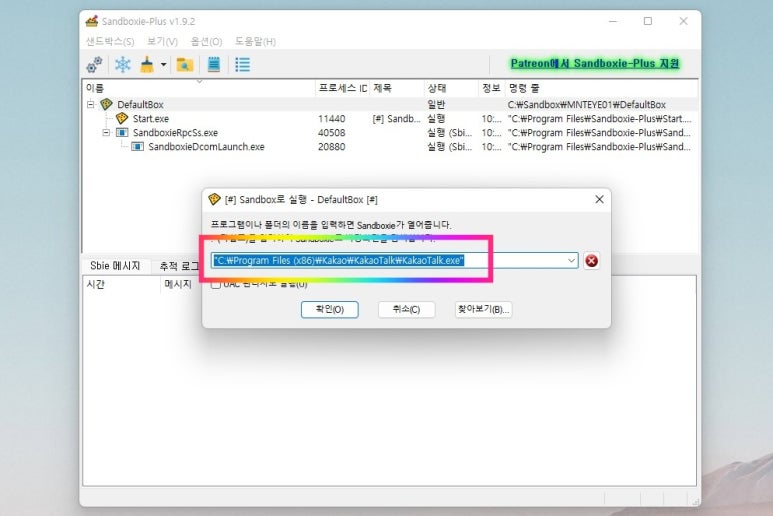The image size is (773, 516).
Task: Click the C:\Sandbox\MNTEYE01\DefaultBox path text
Action: click(x=587, y=104)
